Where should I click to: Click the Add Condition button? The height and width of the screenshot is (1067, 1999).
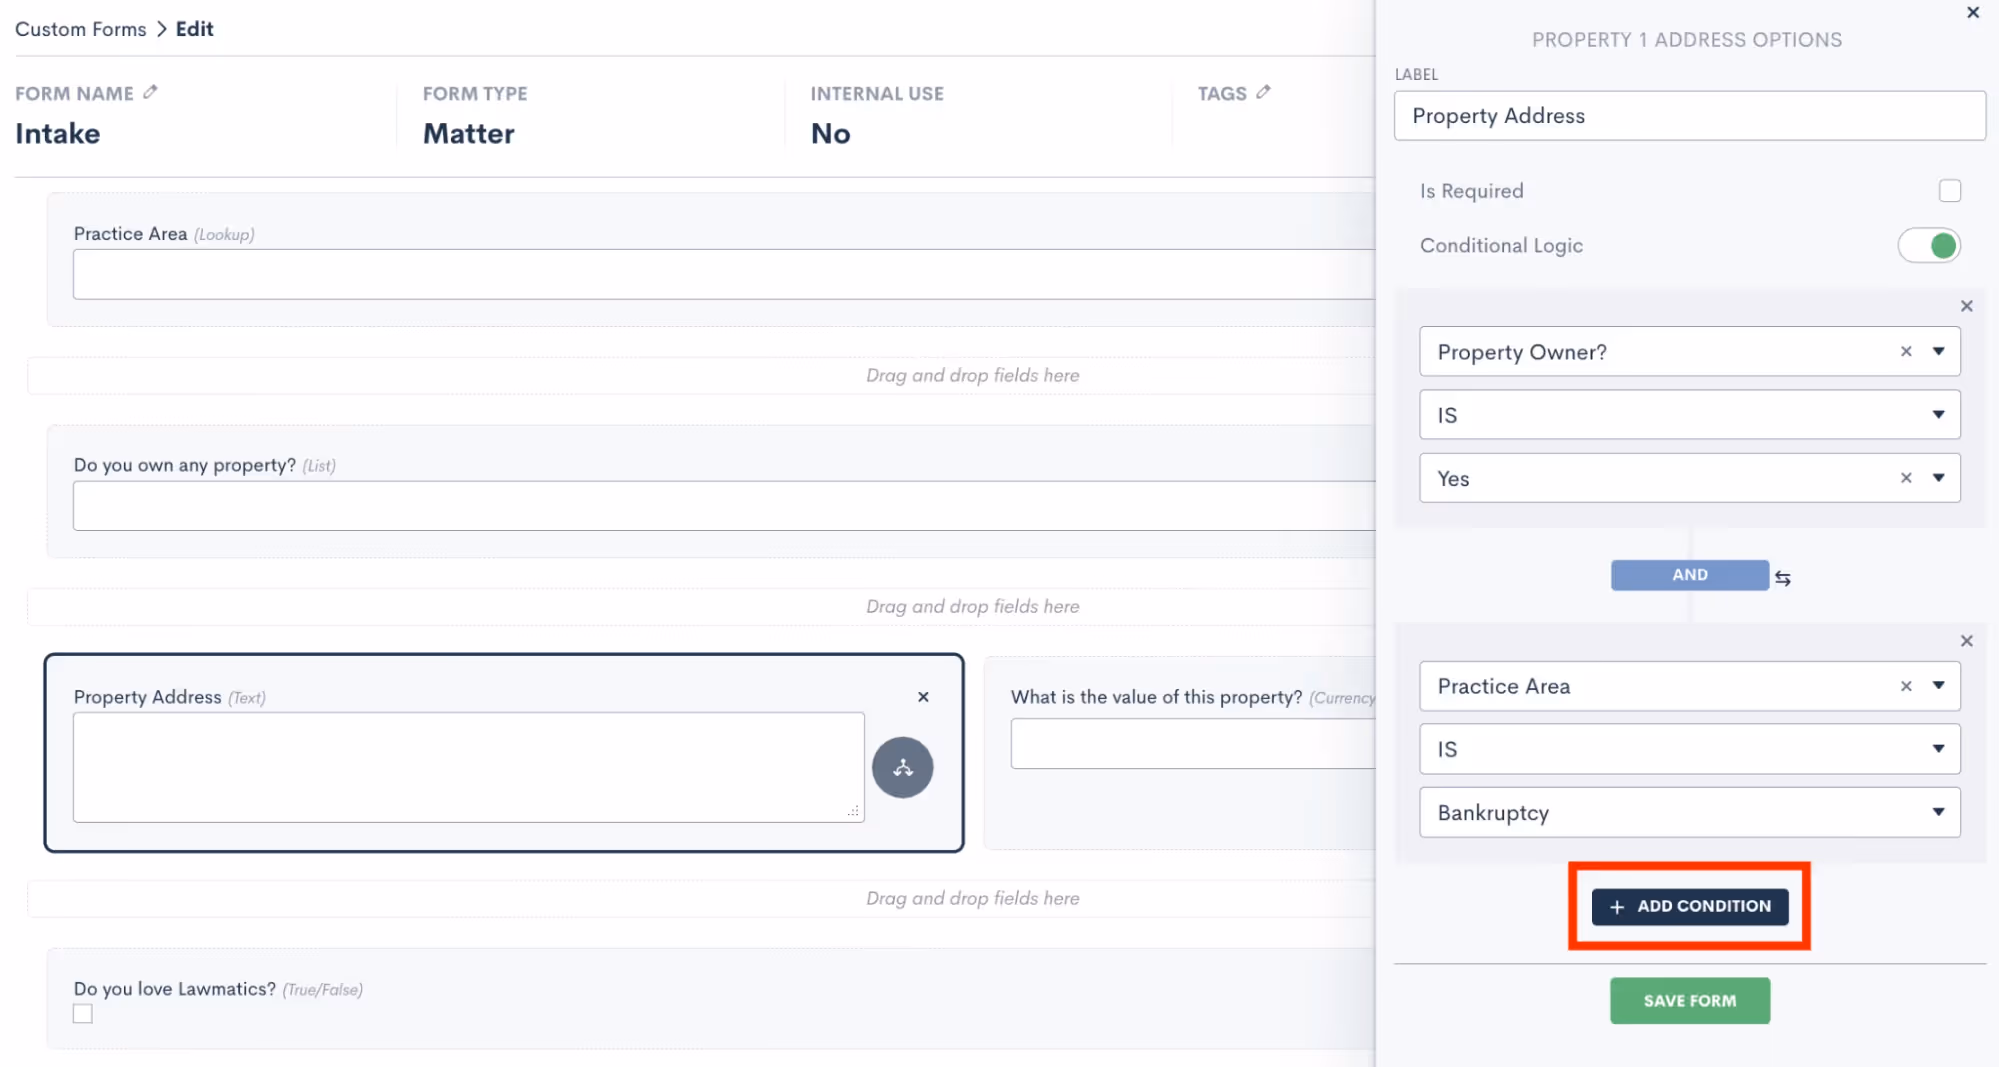pos(1689,906)
